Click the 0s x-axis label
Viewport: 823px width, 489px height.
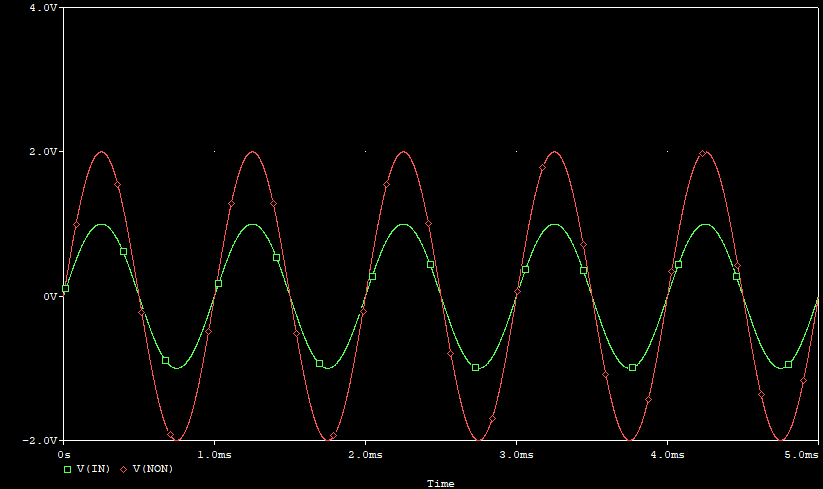click(x=64, y=455)
